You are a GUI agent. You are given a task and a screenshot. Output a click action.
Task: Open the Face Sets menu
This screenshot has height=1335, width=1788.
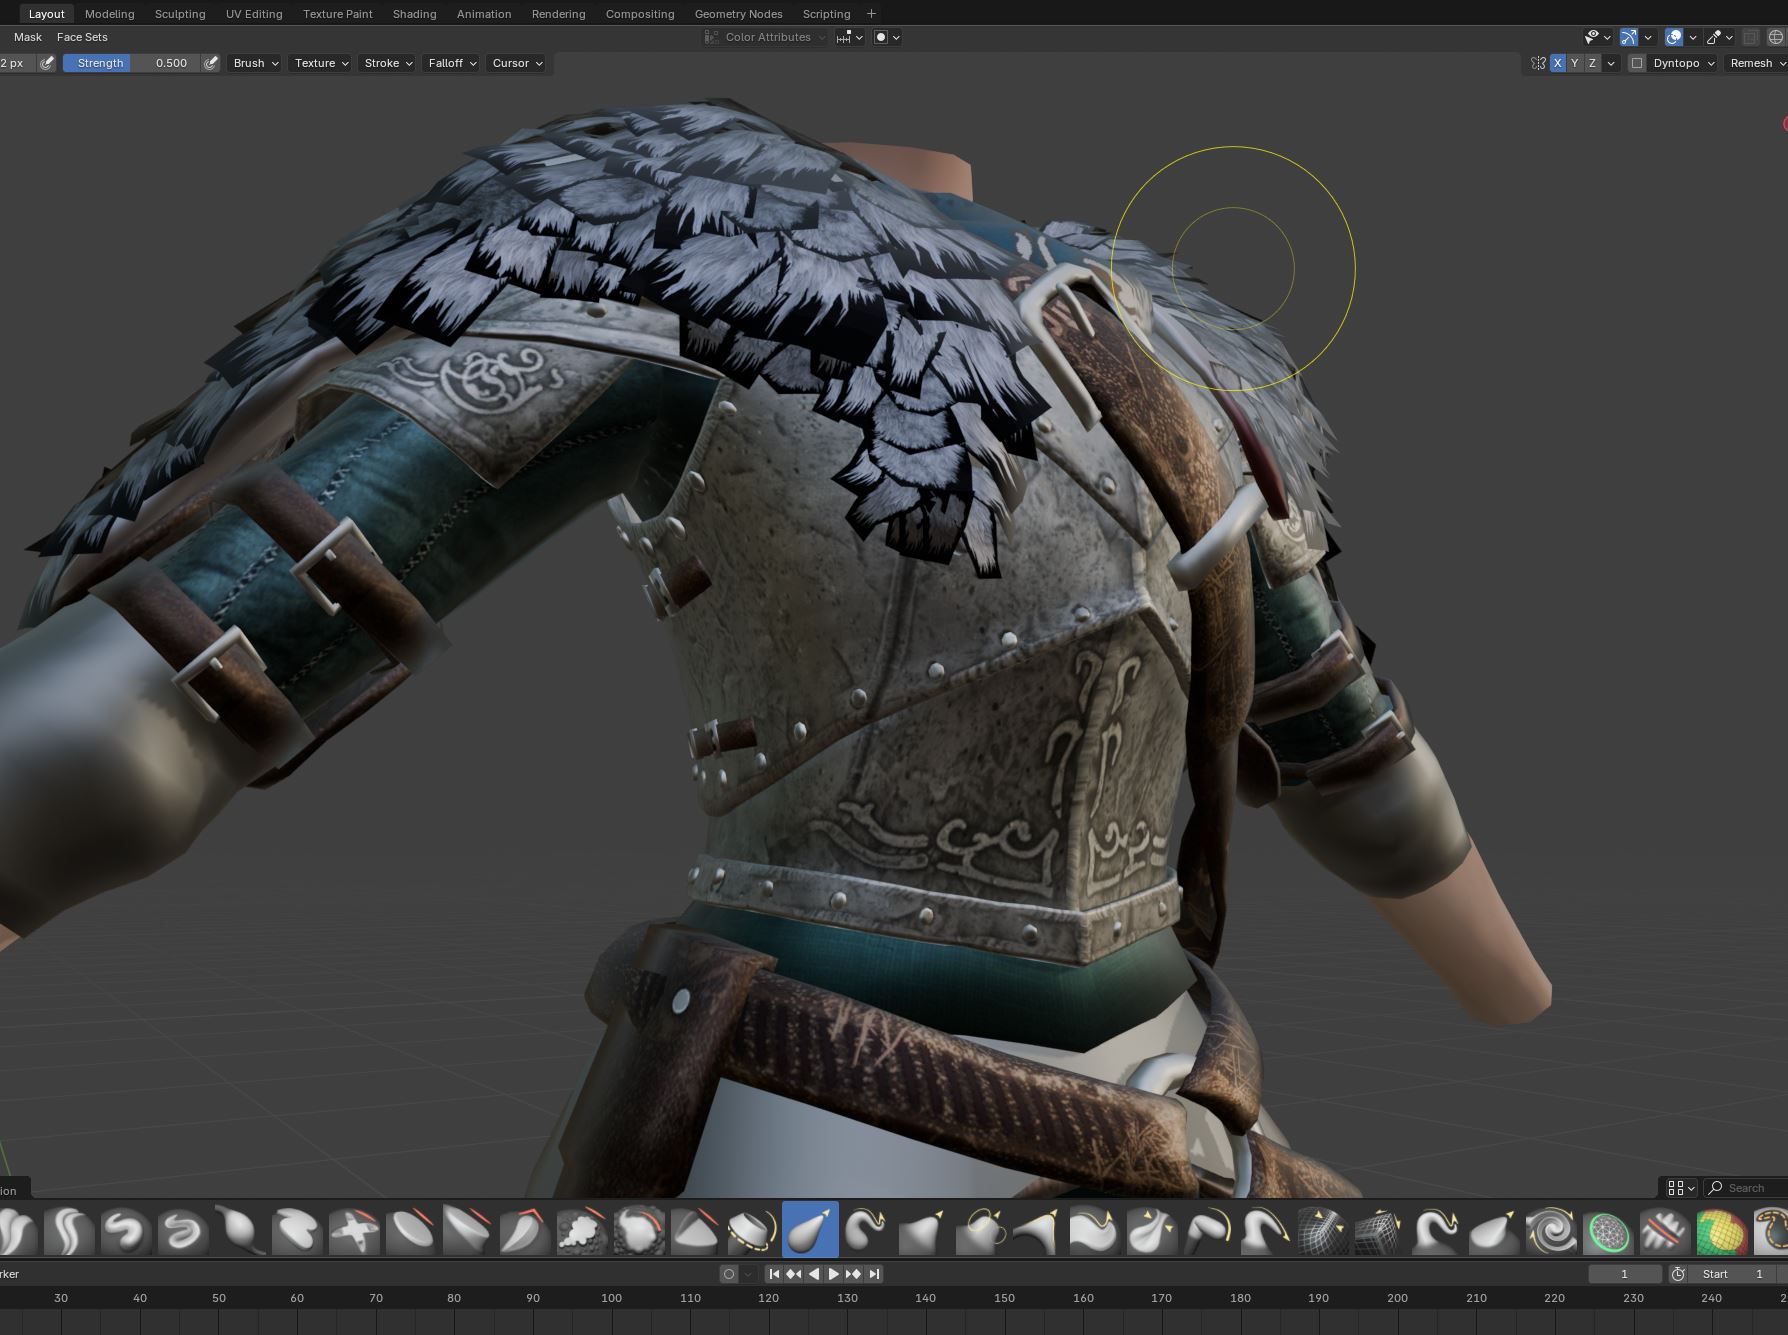82,37
